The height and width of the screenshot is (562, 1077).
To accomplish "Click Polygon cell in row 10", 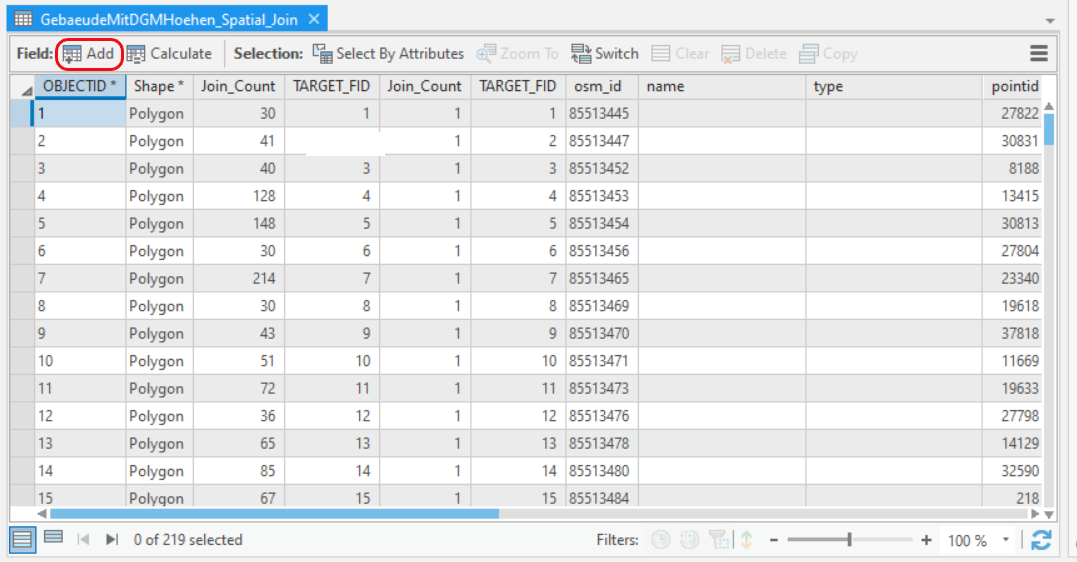I will coord(159,361).
